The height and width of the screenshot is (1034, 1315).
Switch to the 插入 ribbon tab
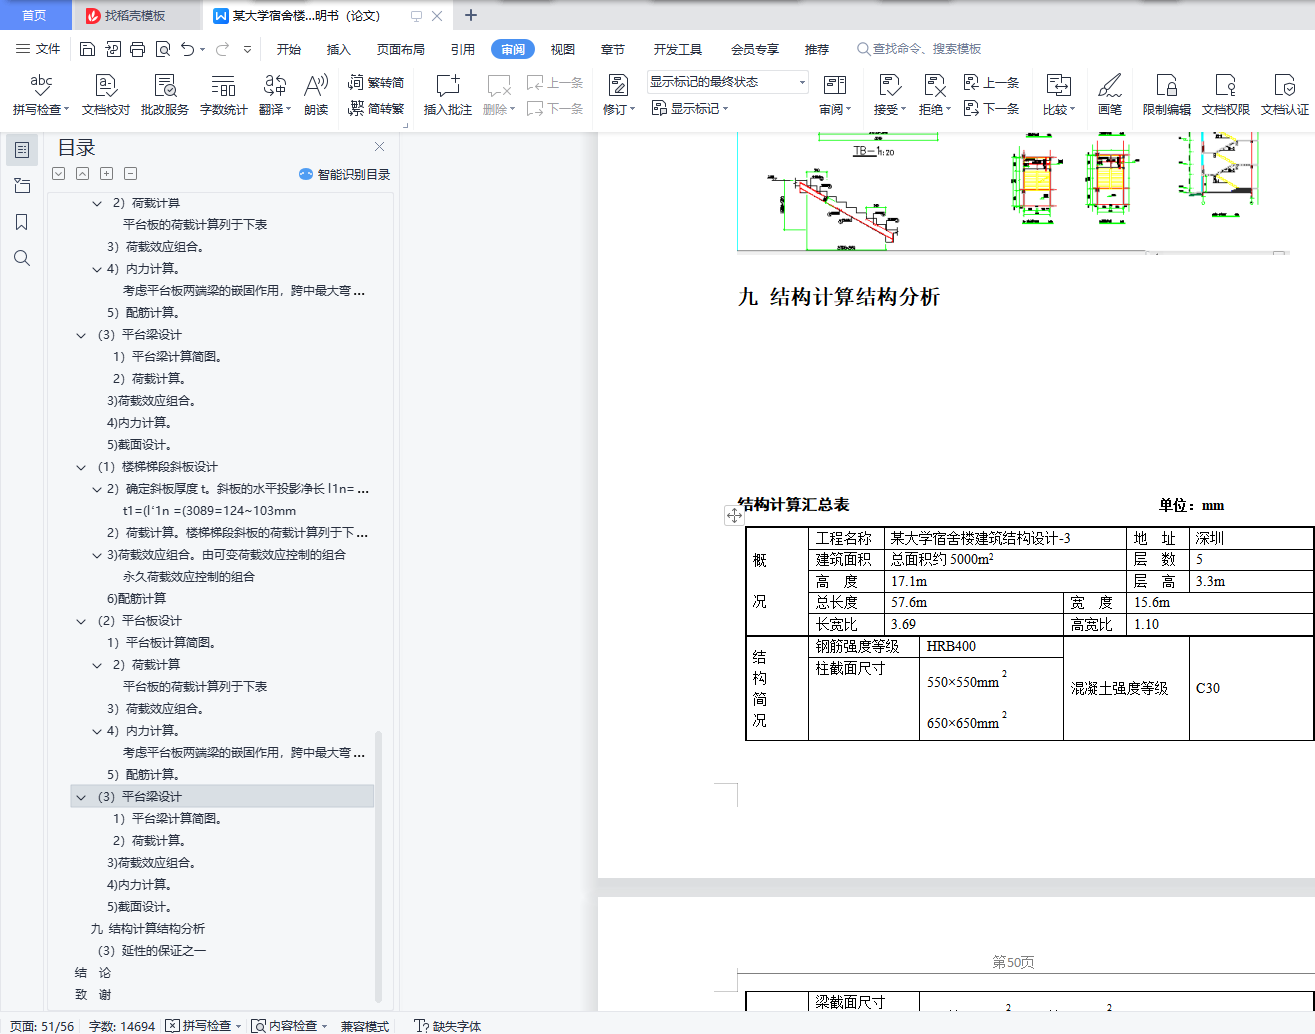click(339, 49)
